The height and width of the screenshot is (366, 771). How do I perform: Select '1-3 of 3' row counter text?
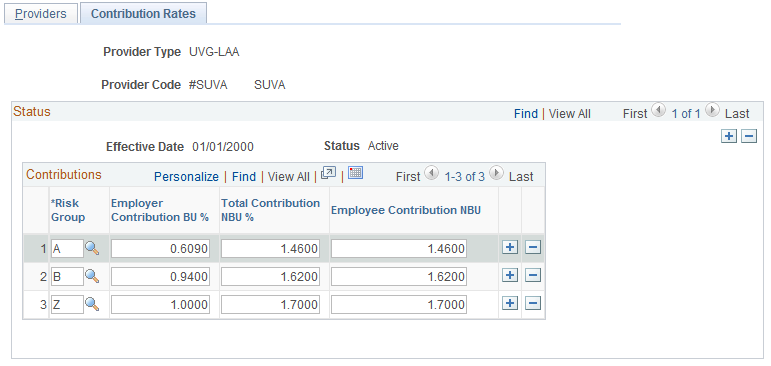tap(465, 177)
